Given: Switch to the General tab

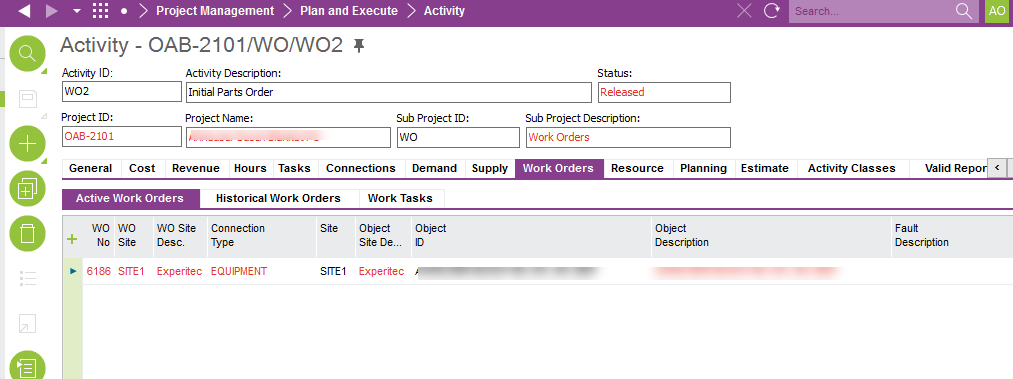Looking at the screenshot, I should click(90, 169).
